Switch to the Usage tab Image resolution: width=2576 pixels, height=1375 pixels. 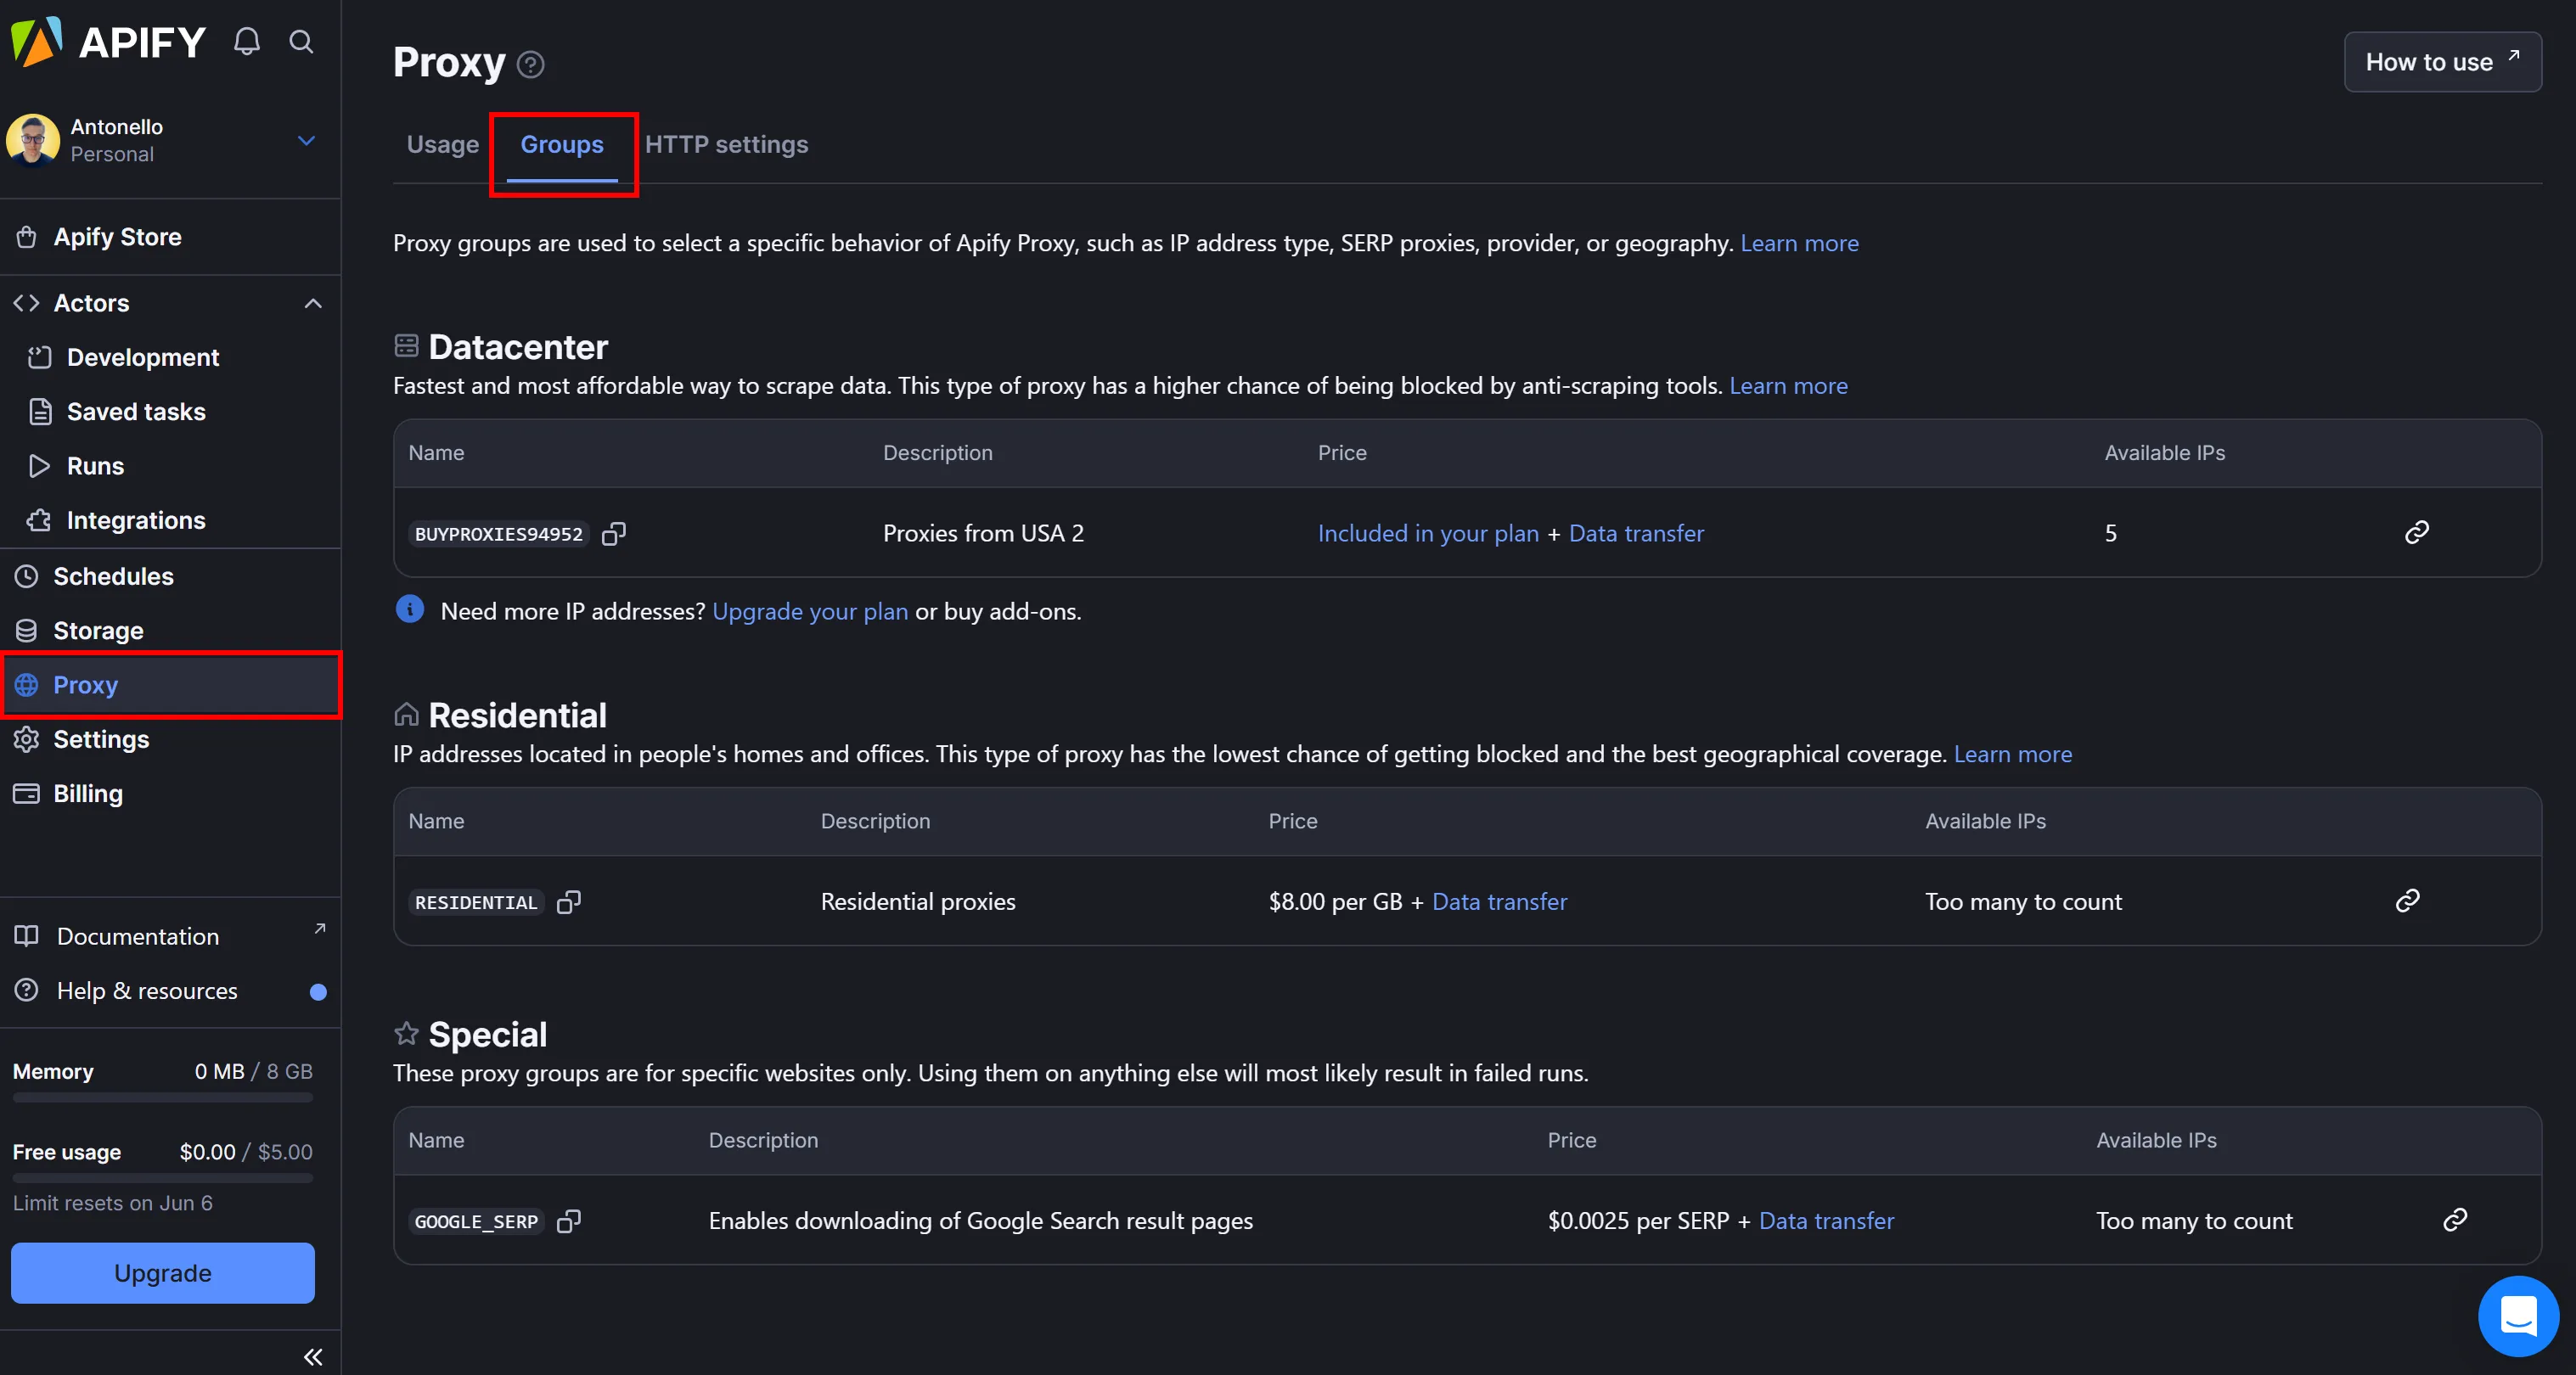pyautogui.click(x=442, y=145)
